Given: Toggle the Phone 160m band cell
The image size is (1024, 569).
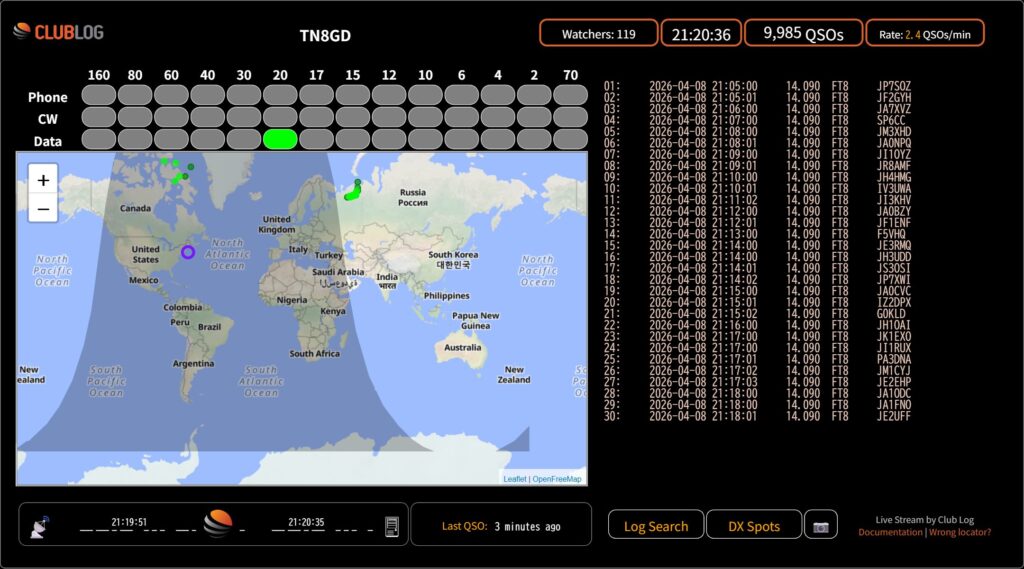Looking at the screenshot, I should tap(99, 97).
